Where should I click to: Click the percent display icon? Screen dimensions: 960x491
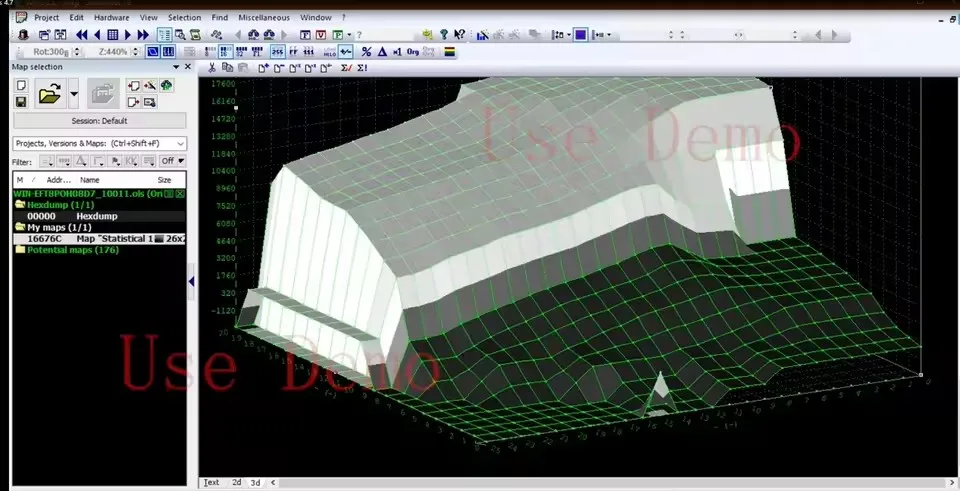pyautogui.click(x=366, y=51)
